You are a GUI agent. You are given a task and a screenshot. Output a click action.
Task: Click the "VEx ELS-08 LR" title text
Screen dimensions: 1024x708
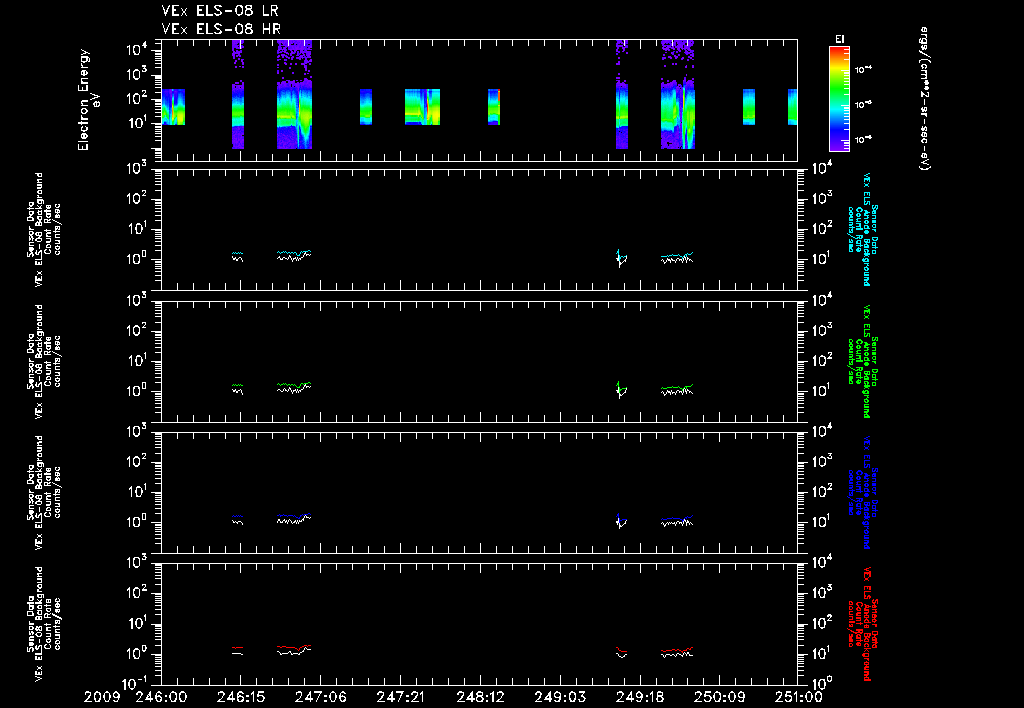[221, 11]
